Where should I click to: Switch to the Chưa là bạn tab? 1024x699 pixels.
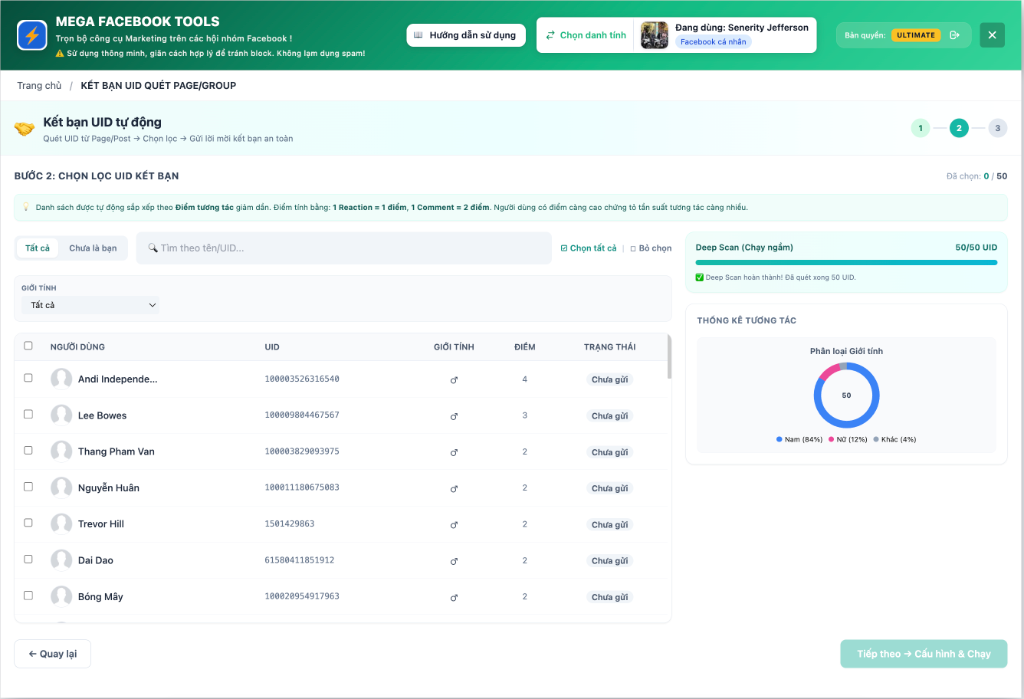(x=93, y=248)
